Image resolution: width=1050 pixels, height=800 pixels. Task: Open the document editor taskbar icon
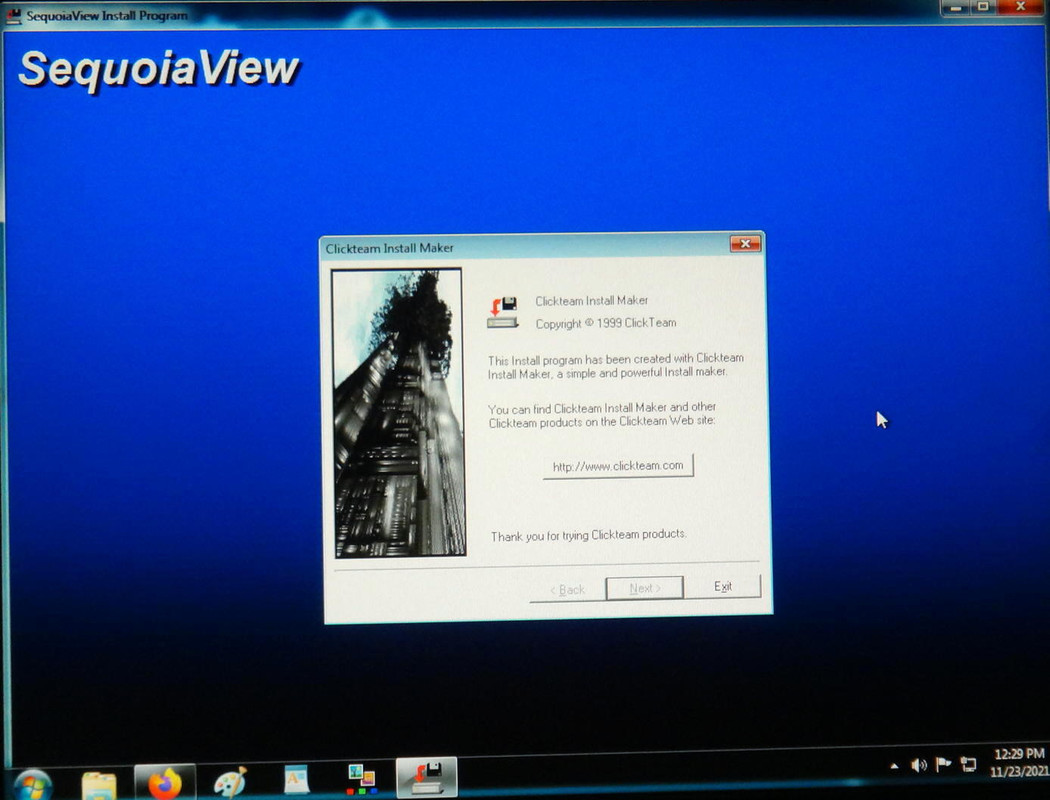pos(296,779)
